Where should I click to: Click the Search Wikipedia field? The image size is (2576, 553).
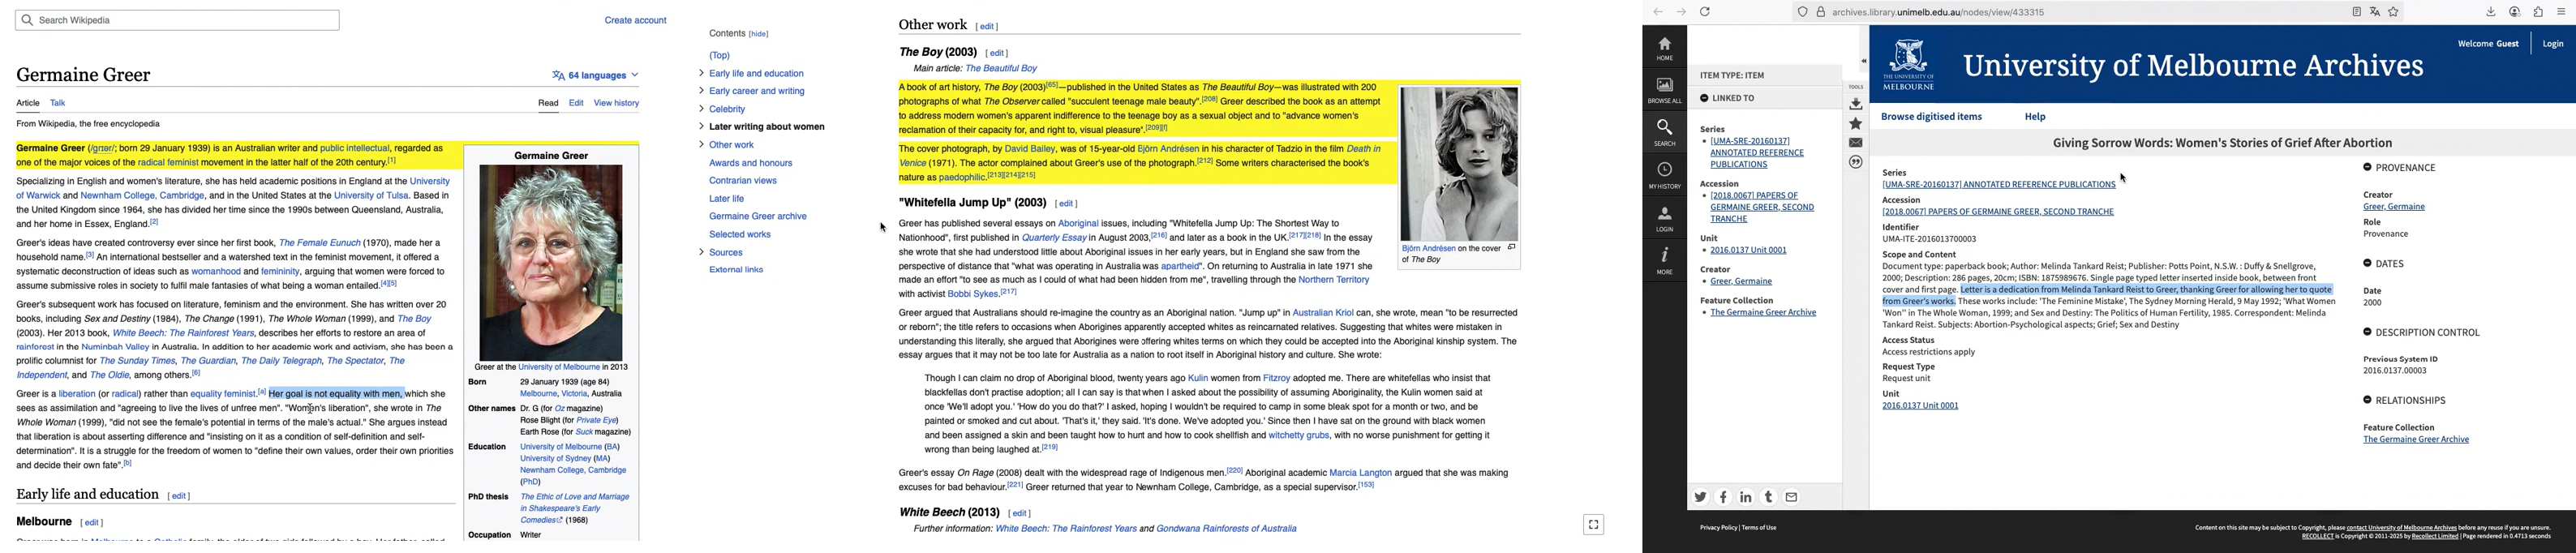[177, 20]
